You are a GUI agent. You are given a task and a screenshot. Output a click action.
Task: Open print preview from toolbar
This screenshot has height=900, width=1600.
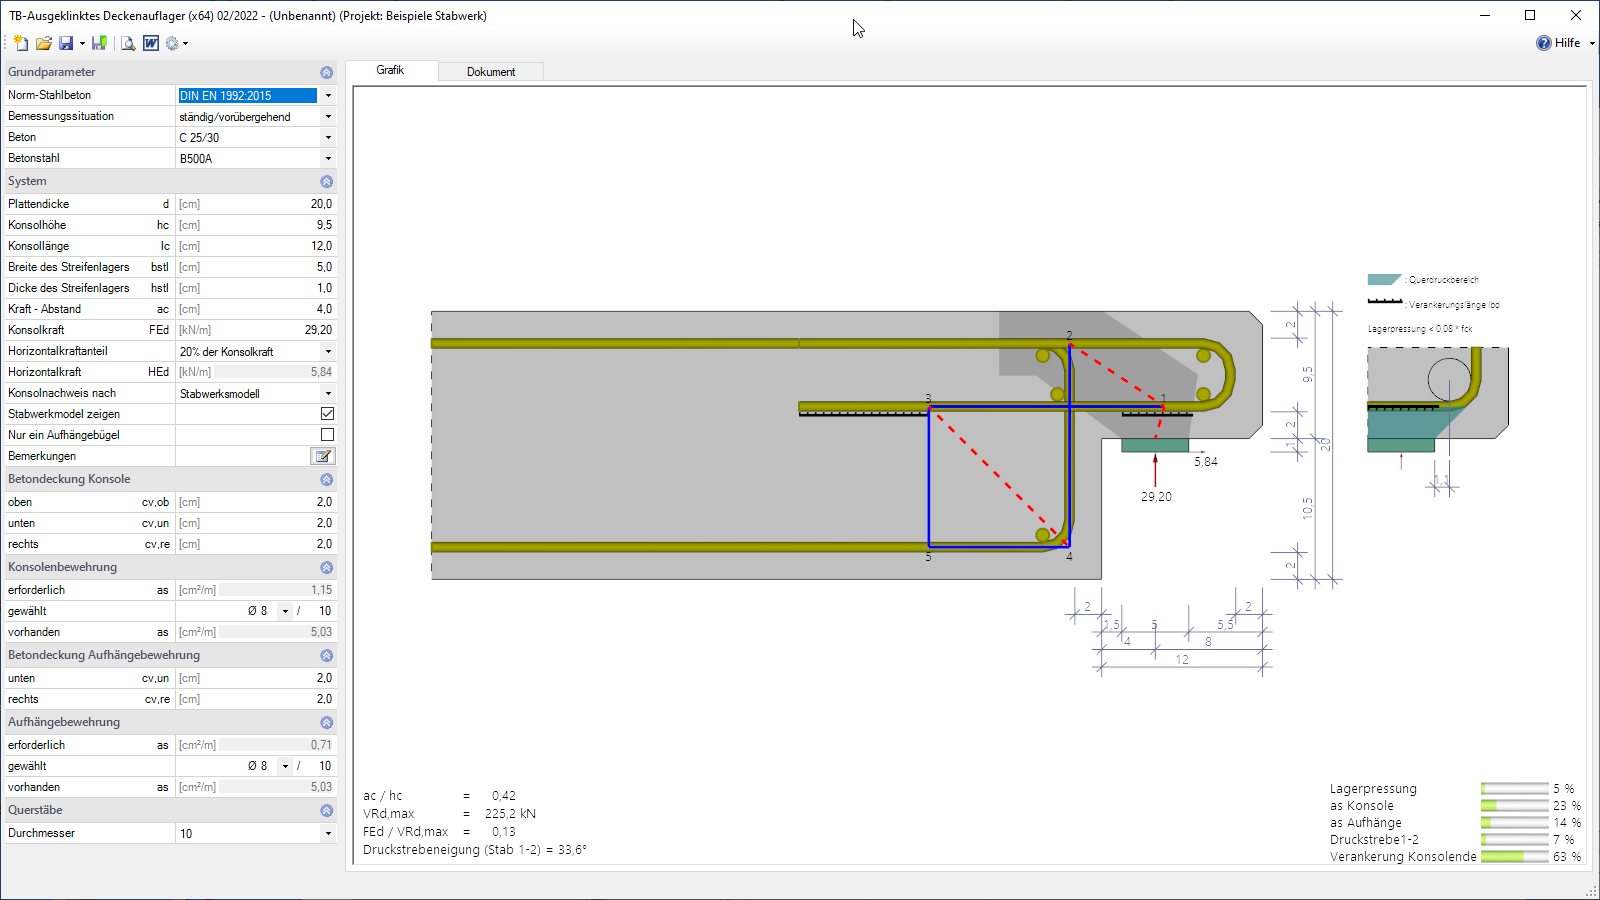128,43
